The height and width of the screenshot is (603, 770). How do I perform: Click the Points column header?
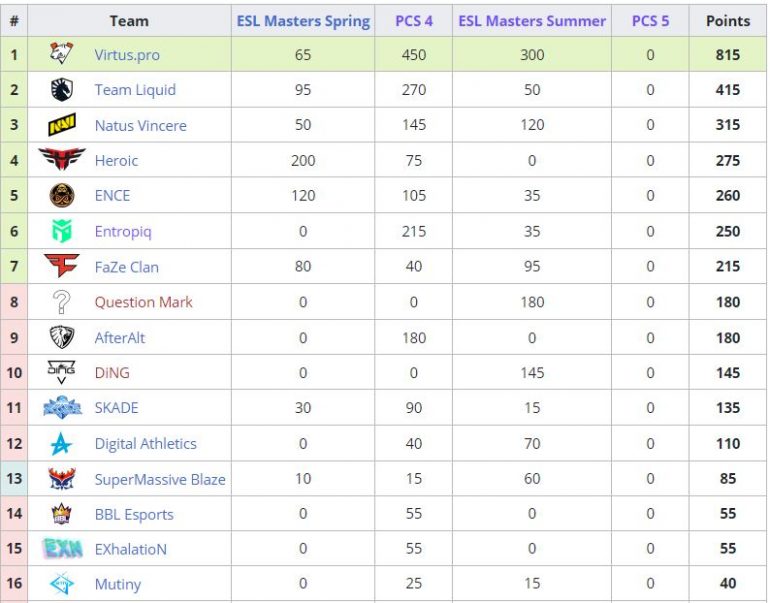728,21
